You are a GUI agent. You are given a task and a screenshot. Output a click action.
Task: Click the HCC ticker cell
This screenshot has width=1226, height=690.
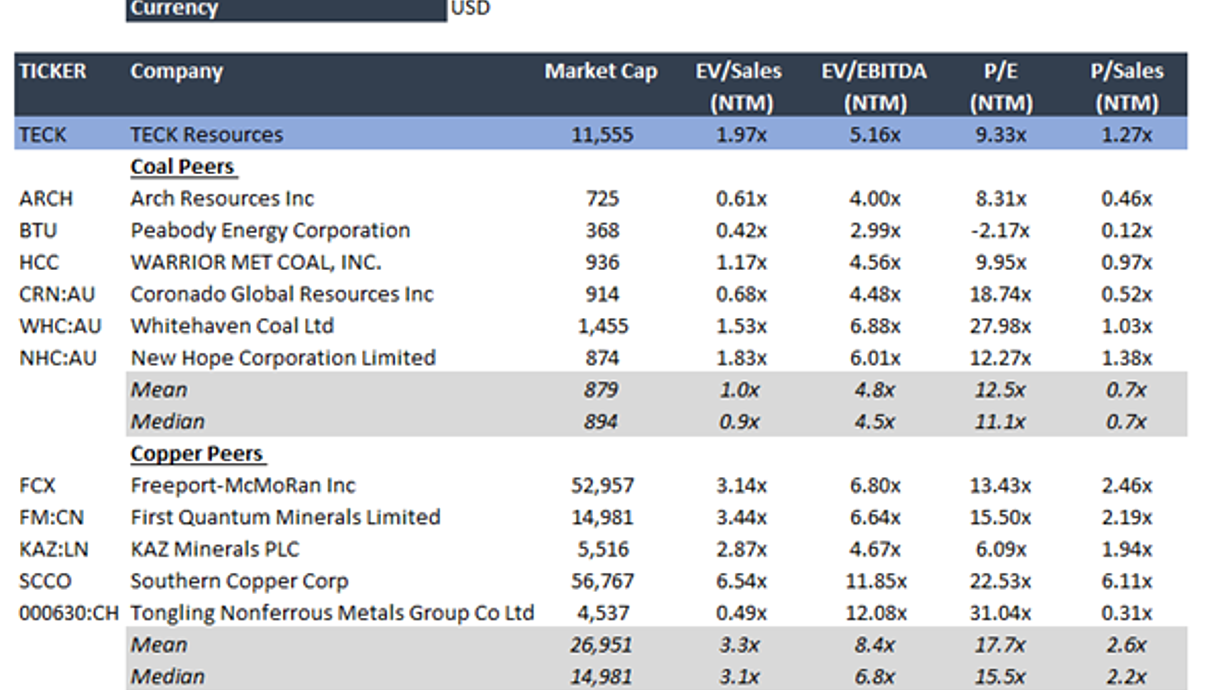click(39, 262)
